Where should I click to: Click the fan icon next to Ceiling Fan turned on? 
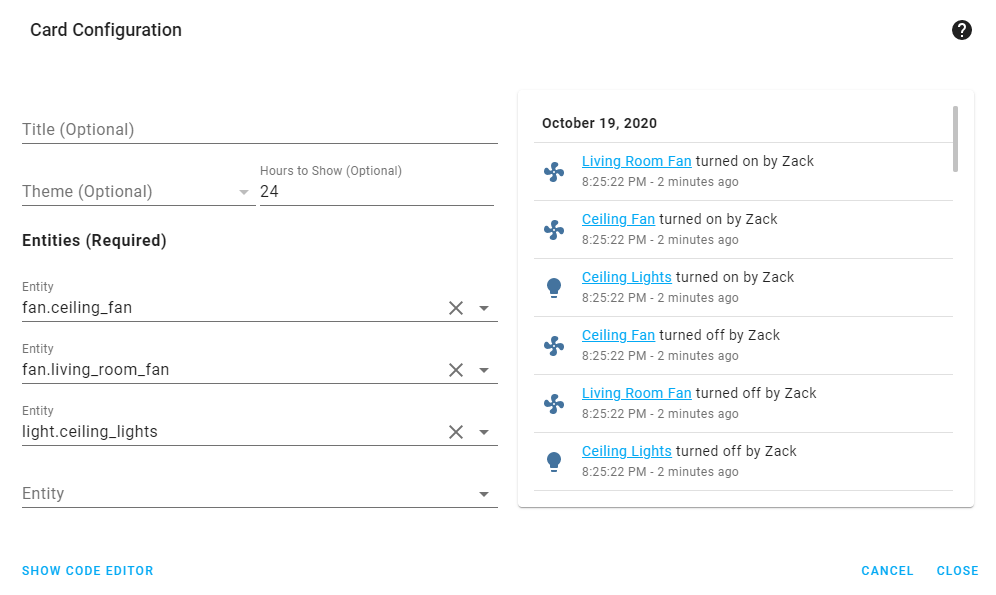tap(554, 229)
